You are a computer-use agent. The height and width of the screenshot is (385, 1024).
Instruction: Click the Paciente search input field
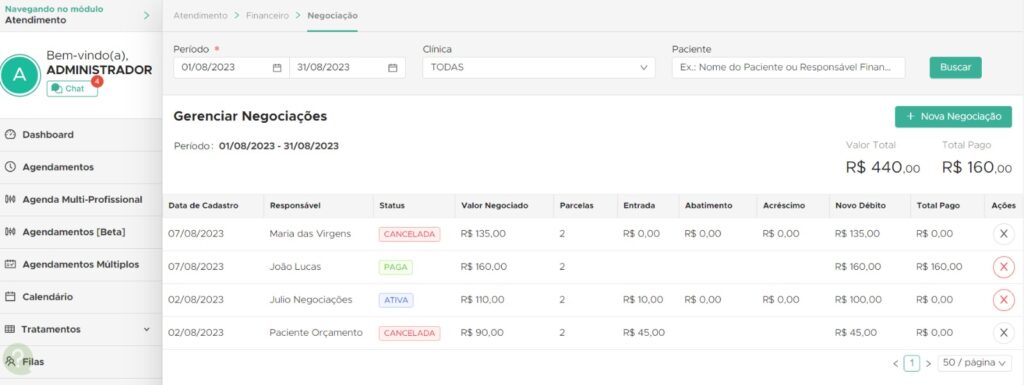click(788, 67)
